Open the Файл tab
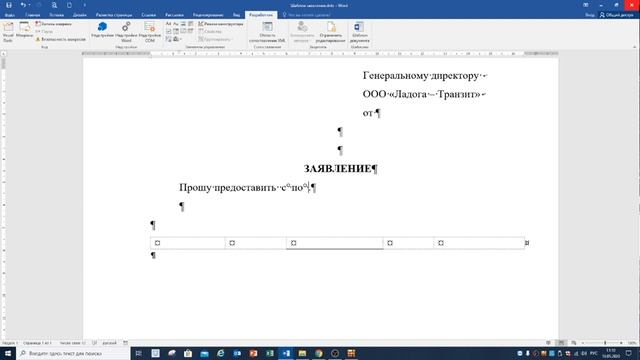This screenshot has width=640, height=360. [9, 15]
